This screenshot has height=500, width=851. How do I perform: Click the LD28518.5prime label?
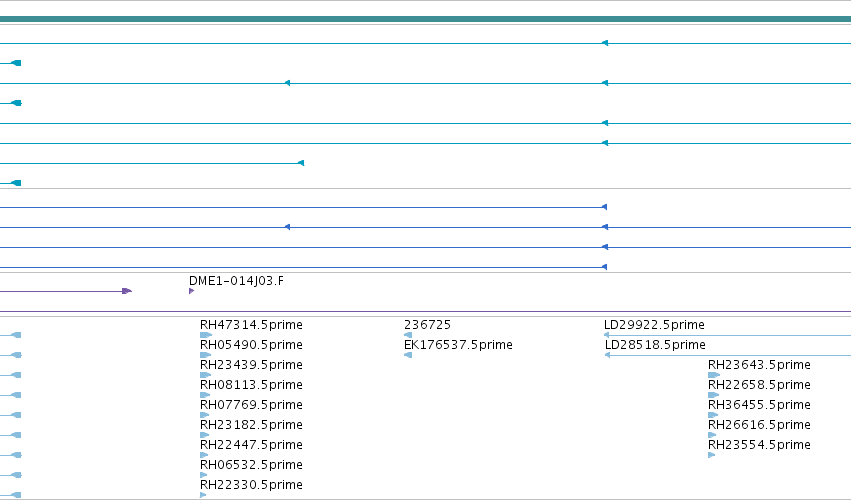pos(655,345)
